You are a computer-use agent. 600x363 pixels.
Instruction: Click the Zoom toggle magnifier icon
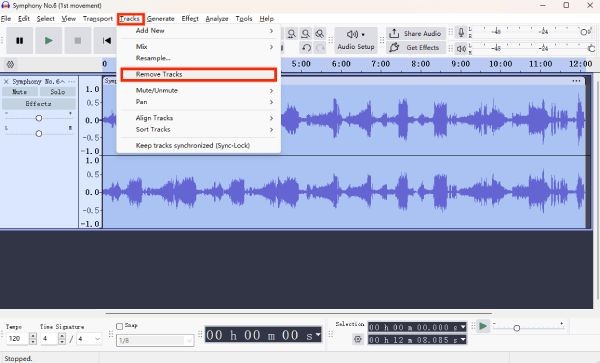pyautogui.click(x=320, y=34)
